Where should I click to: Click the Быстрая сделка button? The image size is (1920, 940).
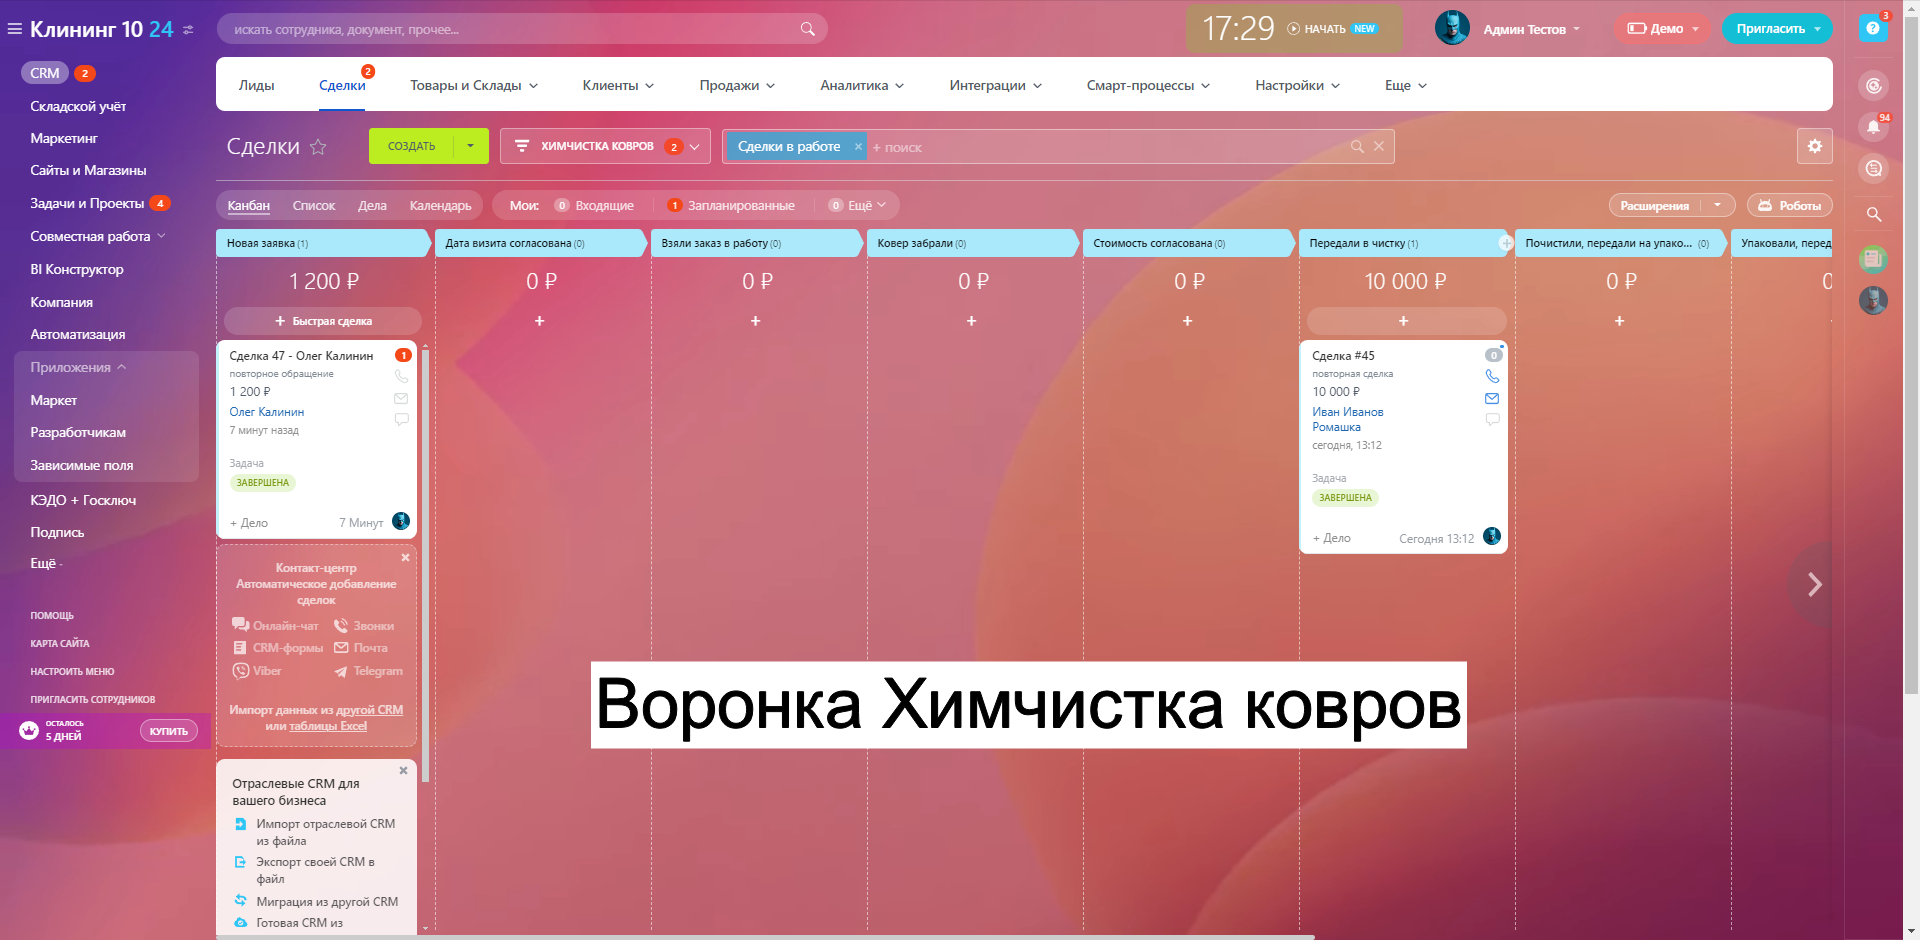point(323,321)
